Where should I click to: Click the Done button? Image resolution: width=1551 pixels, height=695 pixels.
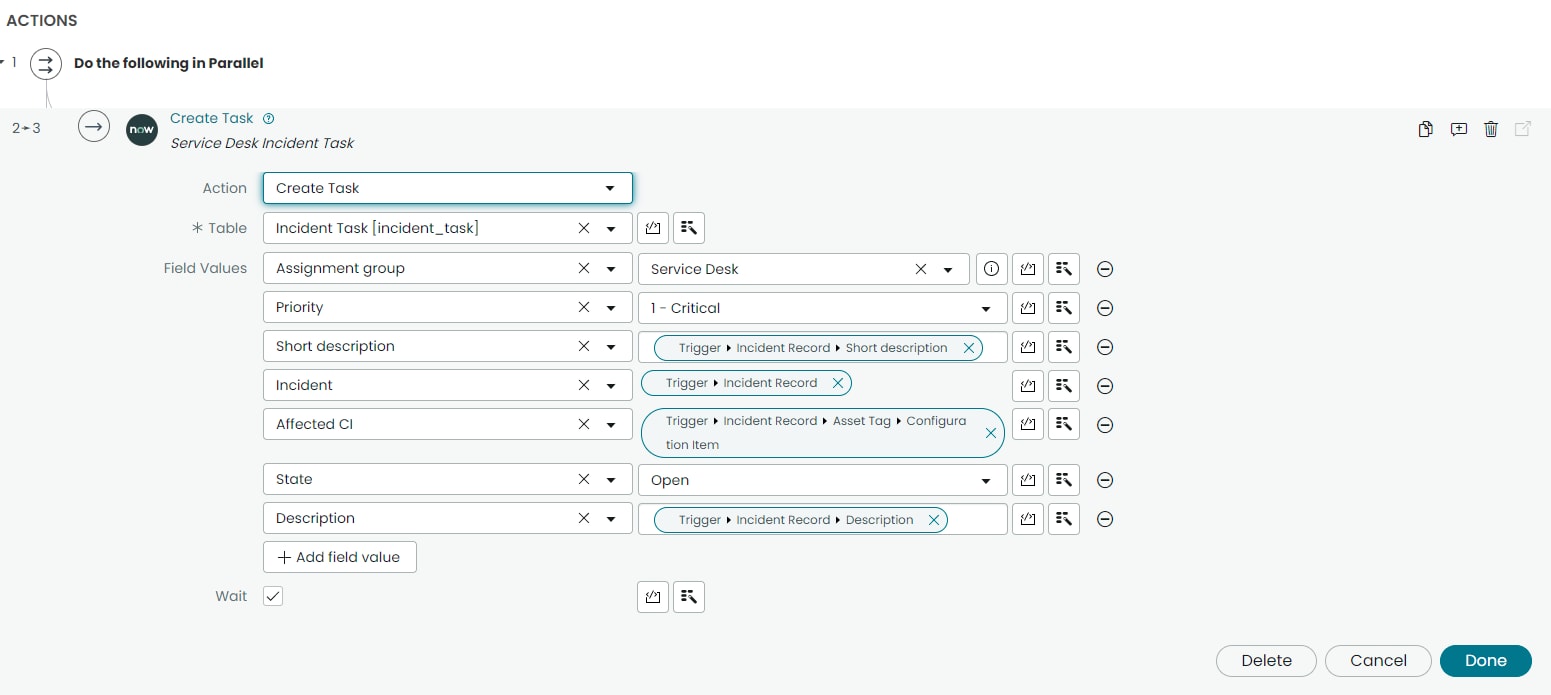tap(1485, 661)
